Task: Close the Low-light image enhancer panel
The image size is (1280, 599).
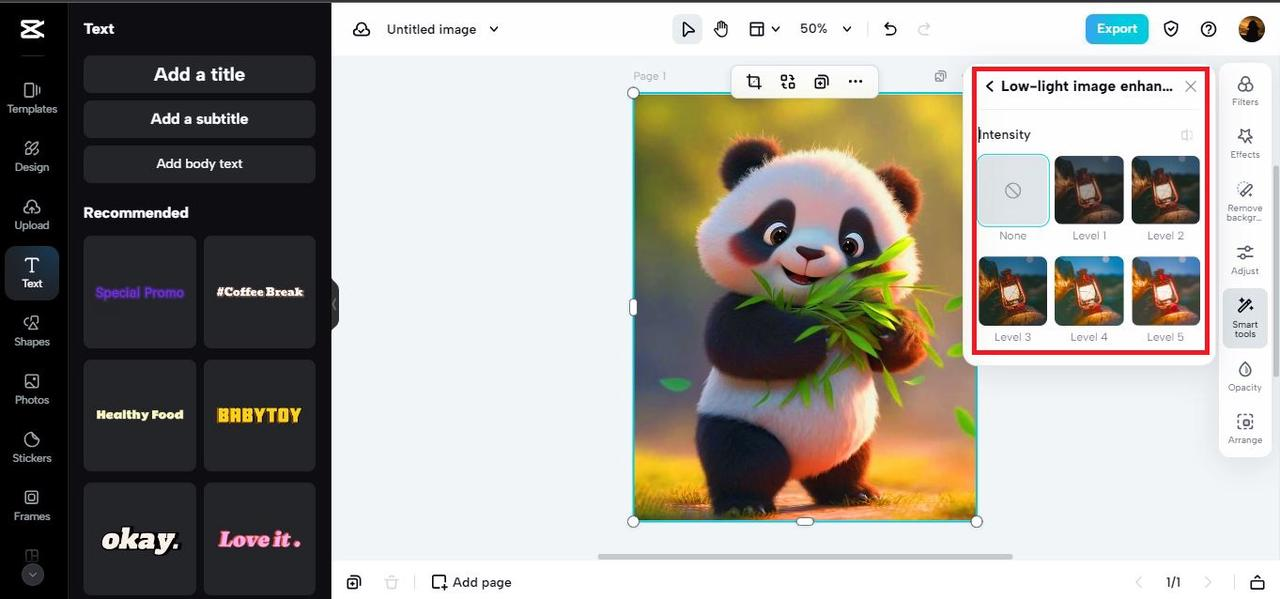Action: click(x=1190, y=87)
